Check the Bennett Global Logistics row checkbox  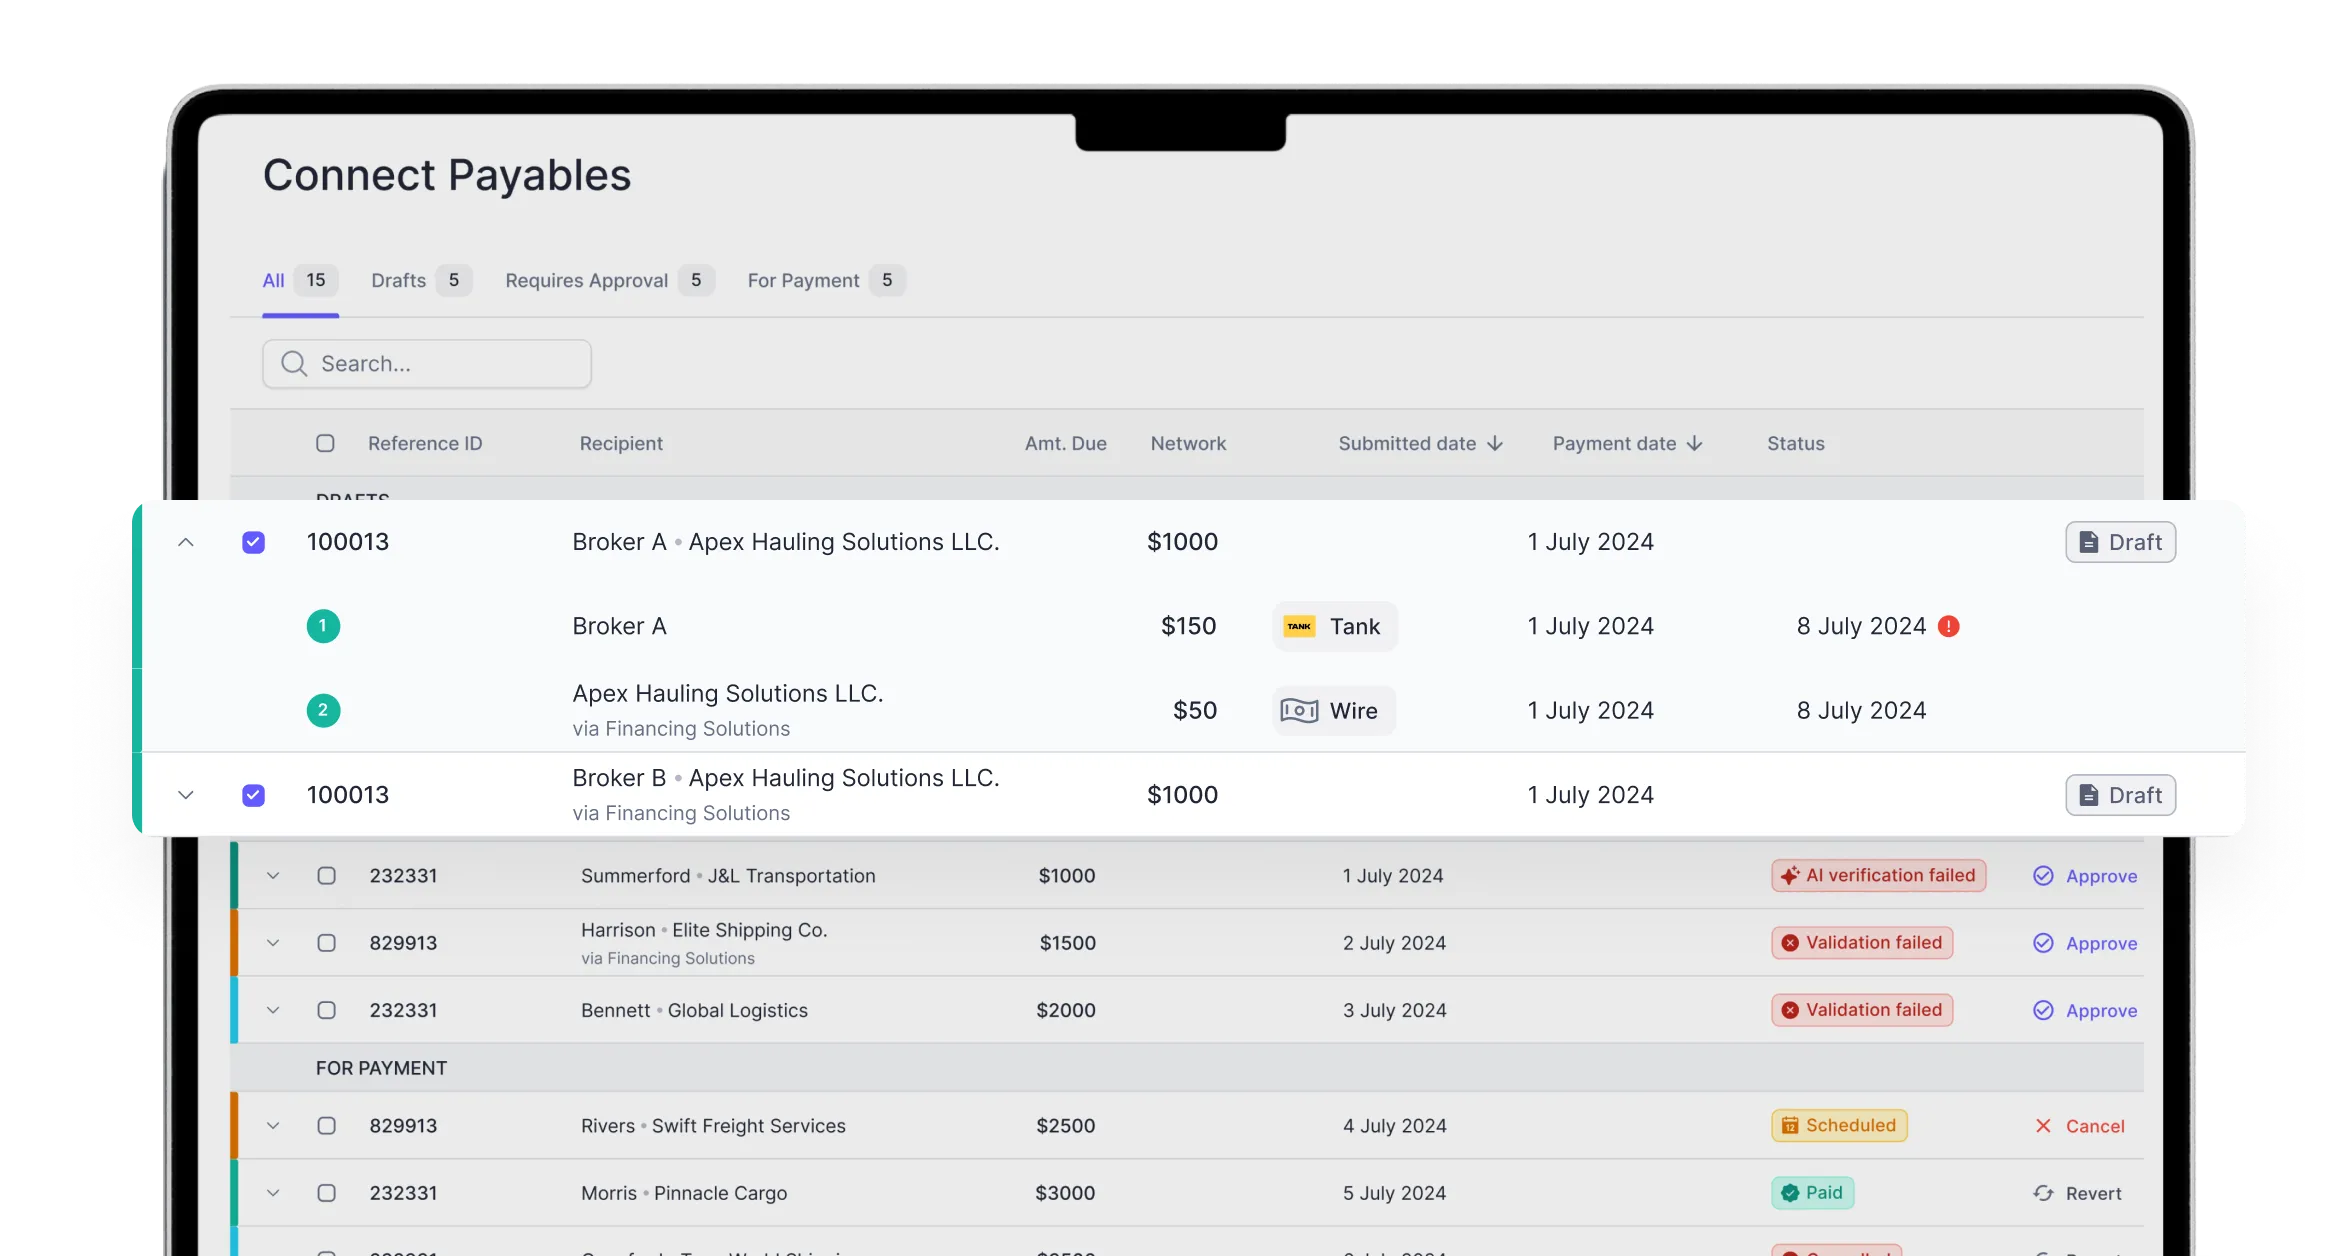(325, 1010)
